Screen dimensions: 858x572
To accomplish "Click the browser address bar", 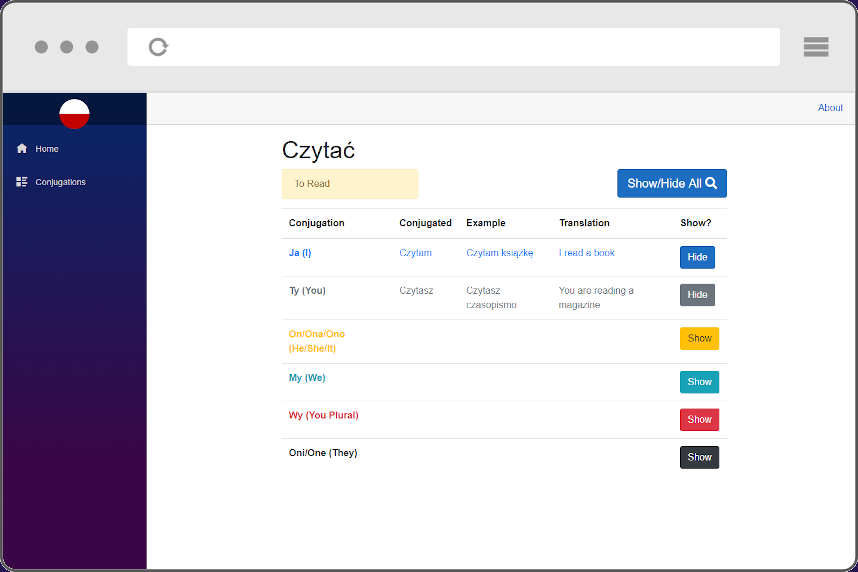I will [x=470, y=47].
